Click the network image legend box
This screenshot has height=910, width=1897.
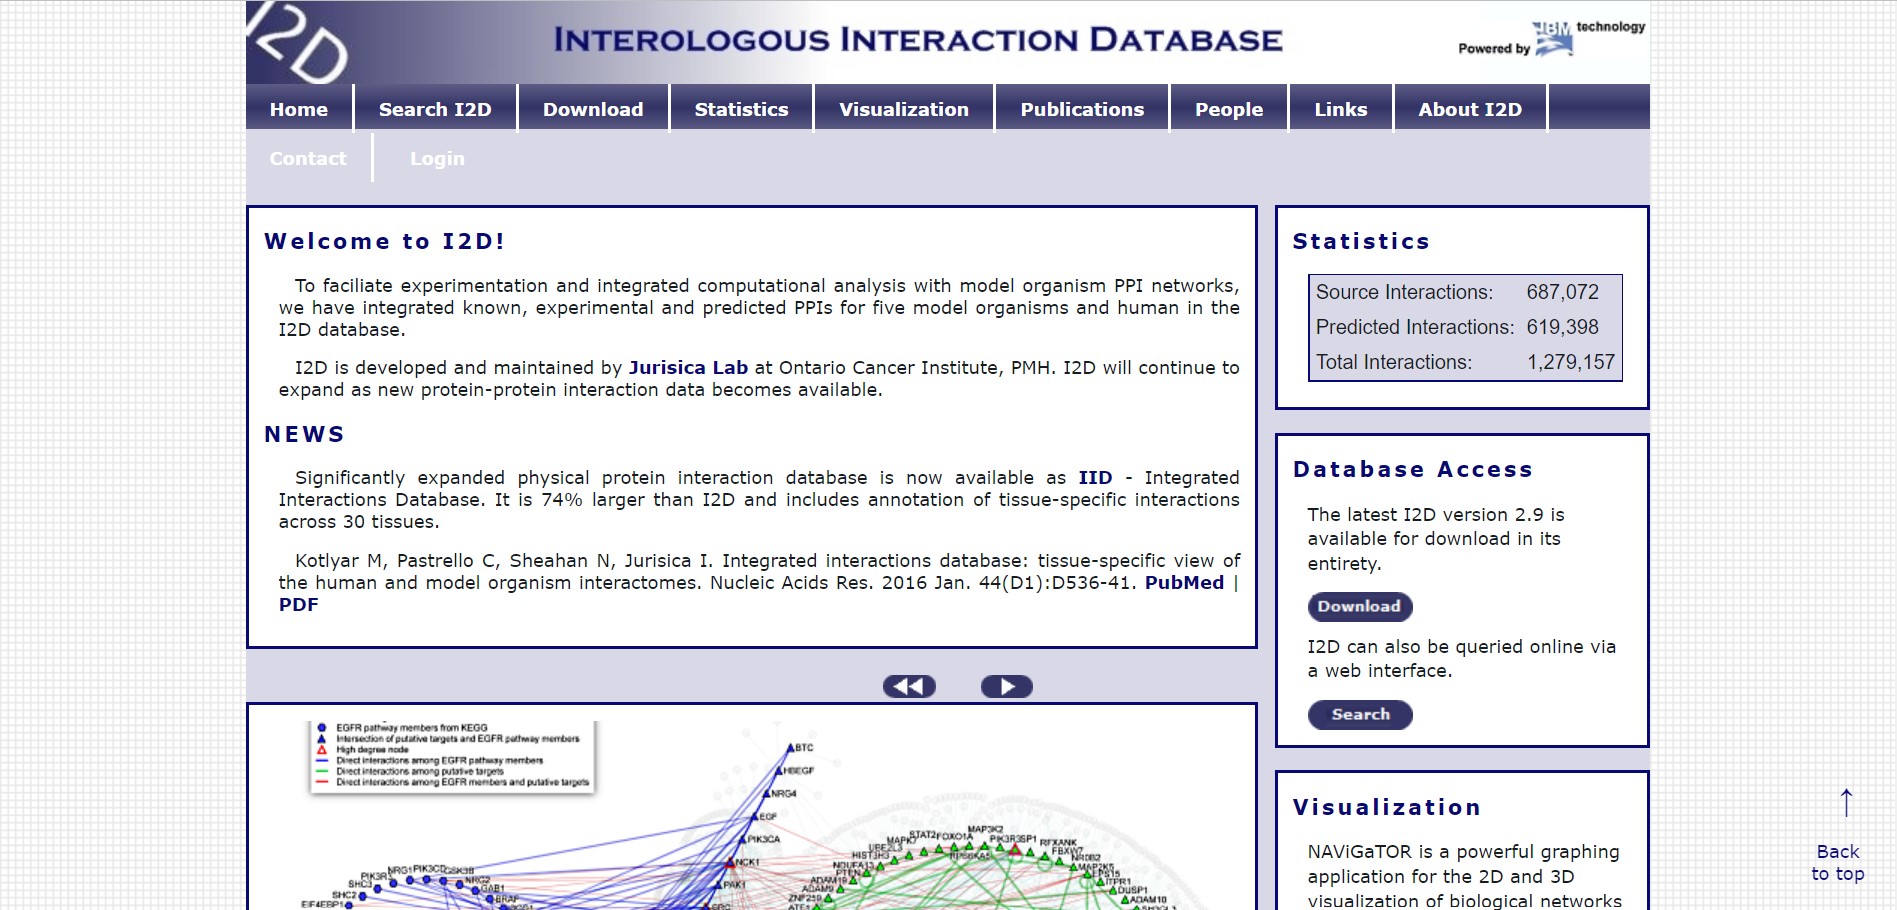[452, 756]
